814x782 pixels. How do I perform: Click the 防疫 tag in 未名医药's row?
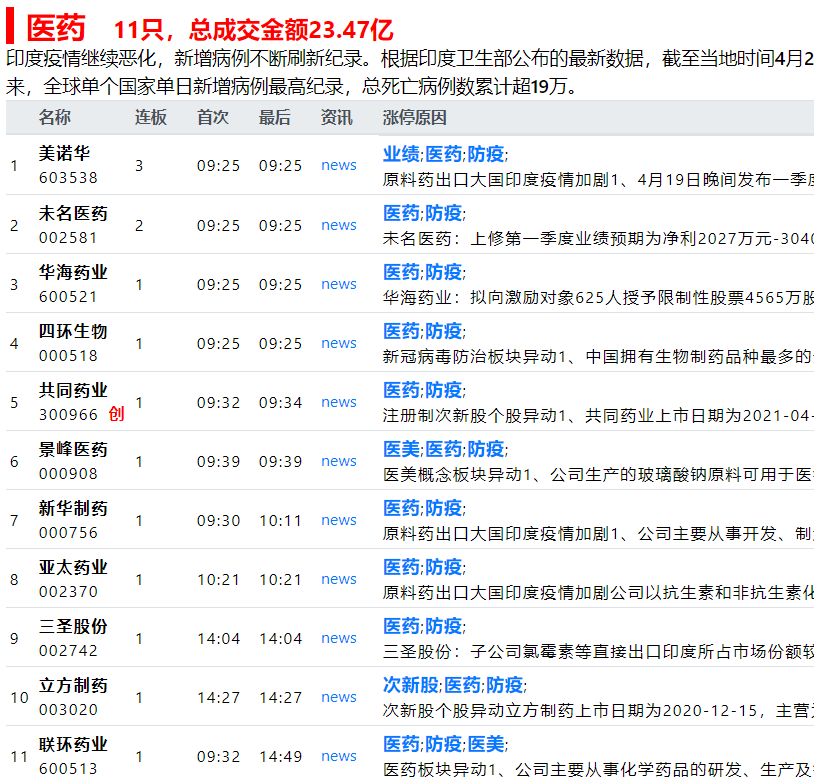click(x=443, y=213)
